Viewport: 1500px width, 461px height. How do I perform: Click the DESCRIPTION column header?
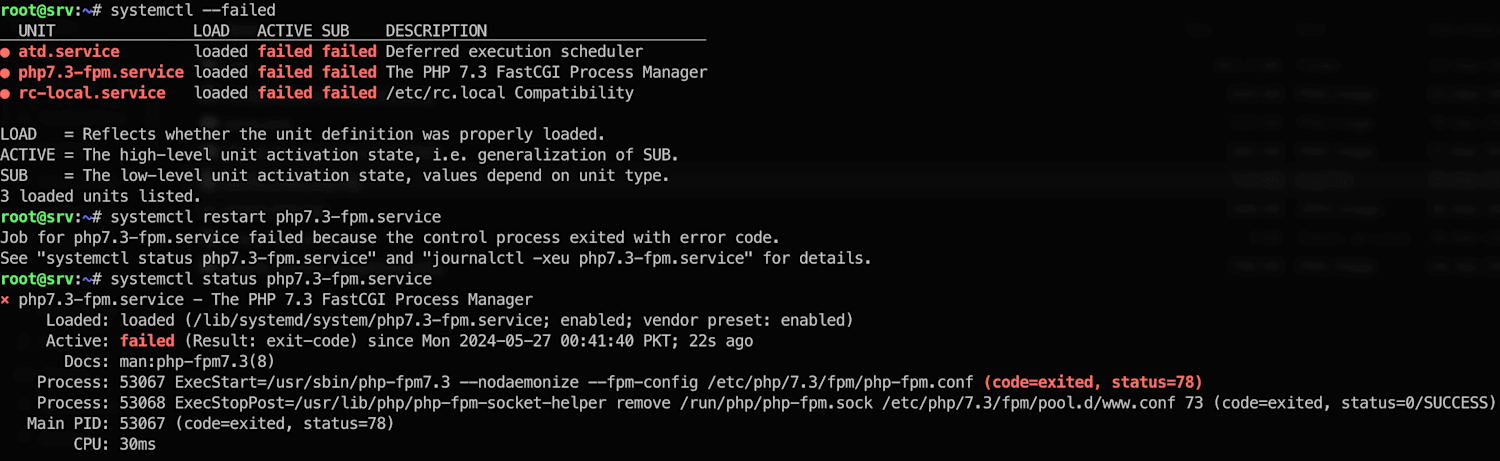click(436, 31)
